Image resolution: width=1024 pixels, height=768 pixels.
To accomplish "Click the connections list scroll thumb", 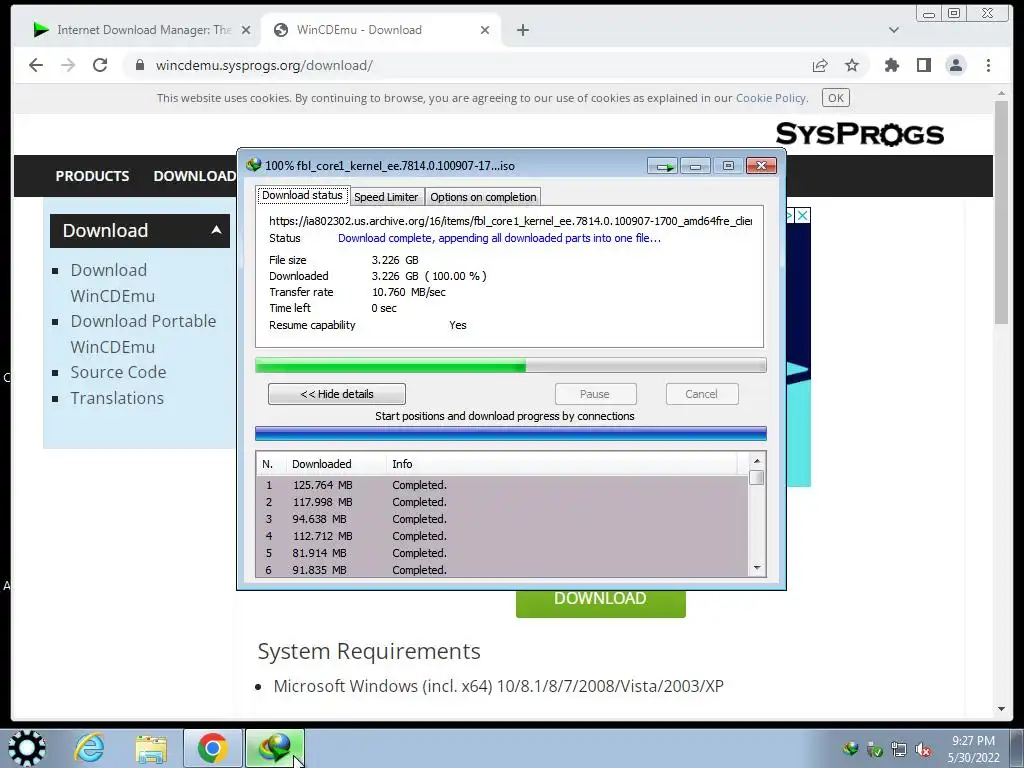I will pyautogui.click(x=757, y=477).
